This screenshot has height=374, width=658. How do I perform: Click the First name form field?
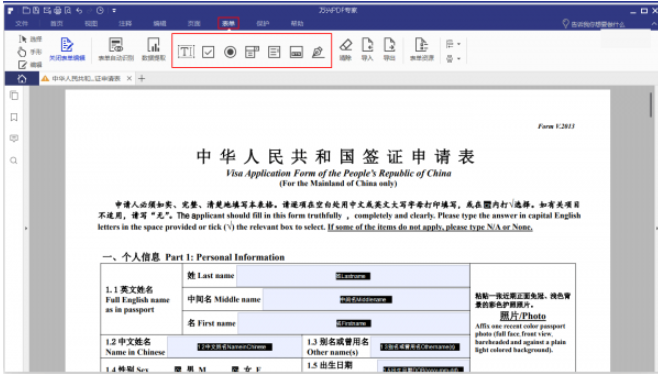(x=354, y=323)
